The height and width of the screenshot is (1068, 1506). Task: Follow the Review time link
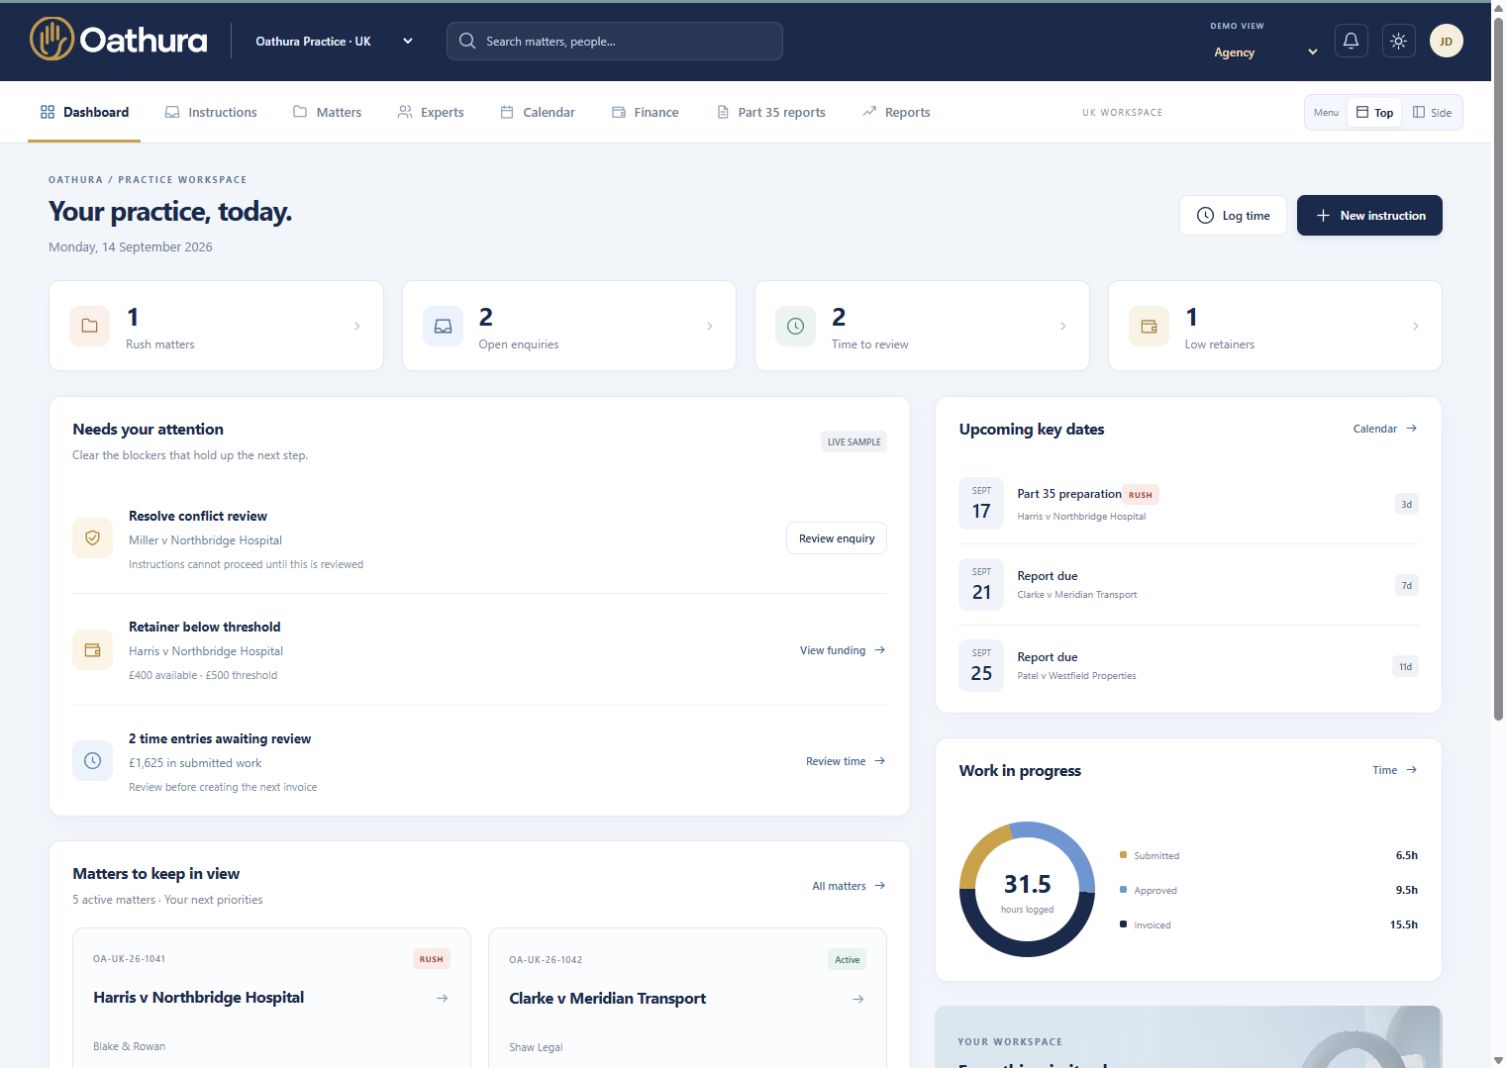point(846,761)
